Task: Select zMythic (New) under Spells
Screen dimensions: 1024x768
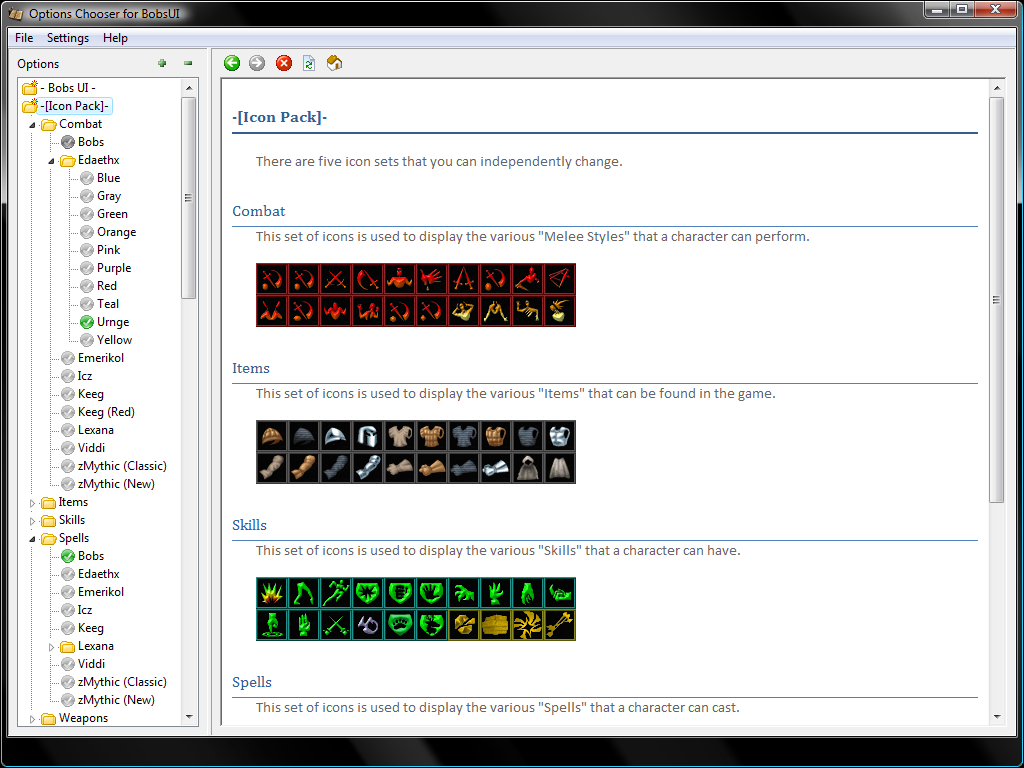Action: click(x=116, y=699)
